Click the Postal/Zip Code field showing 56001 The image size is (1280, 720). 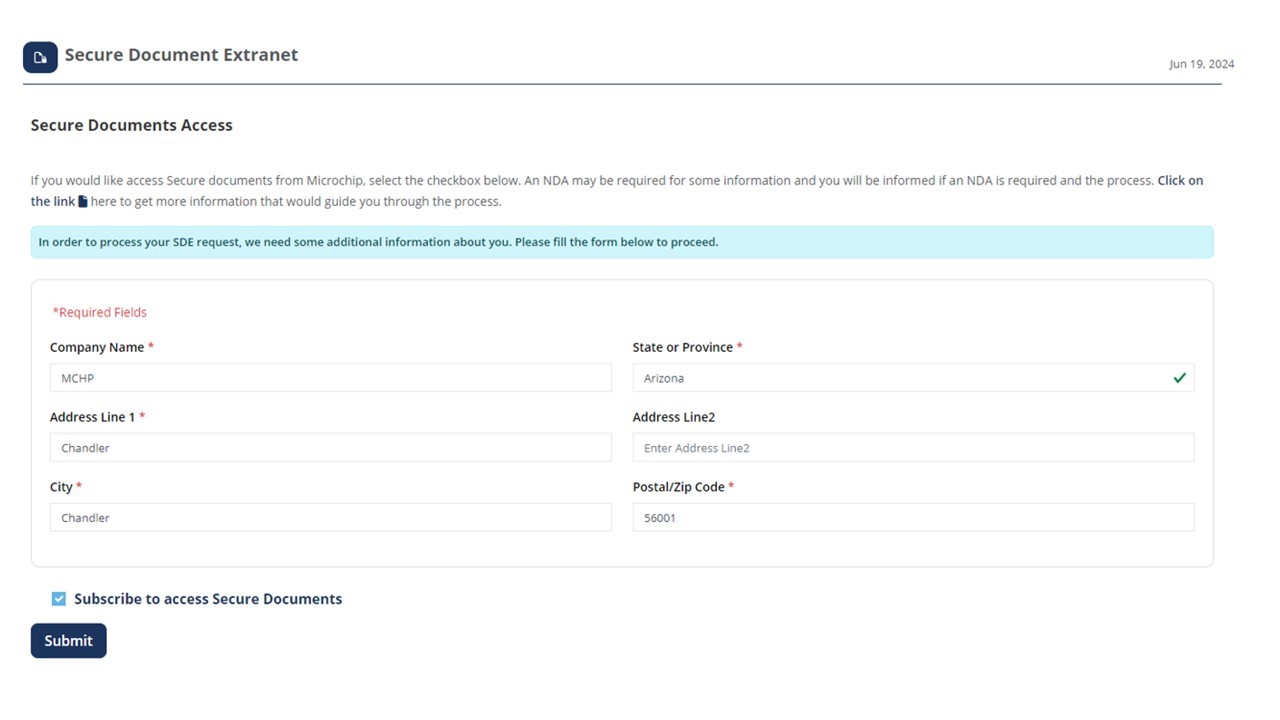coord(913,517)
